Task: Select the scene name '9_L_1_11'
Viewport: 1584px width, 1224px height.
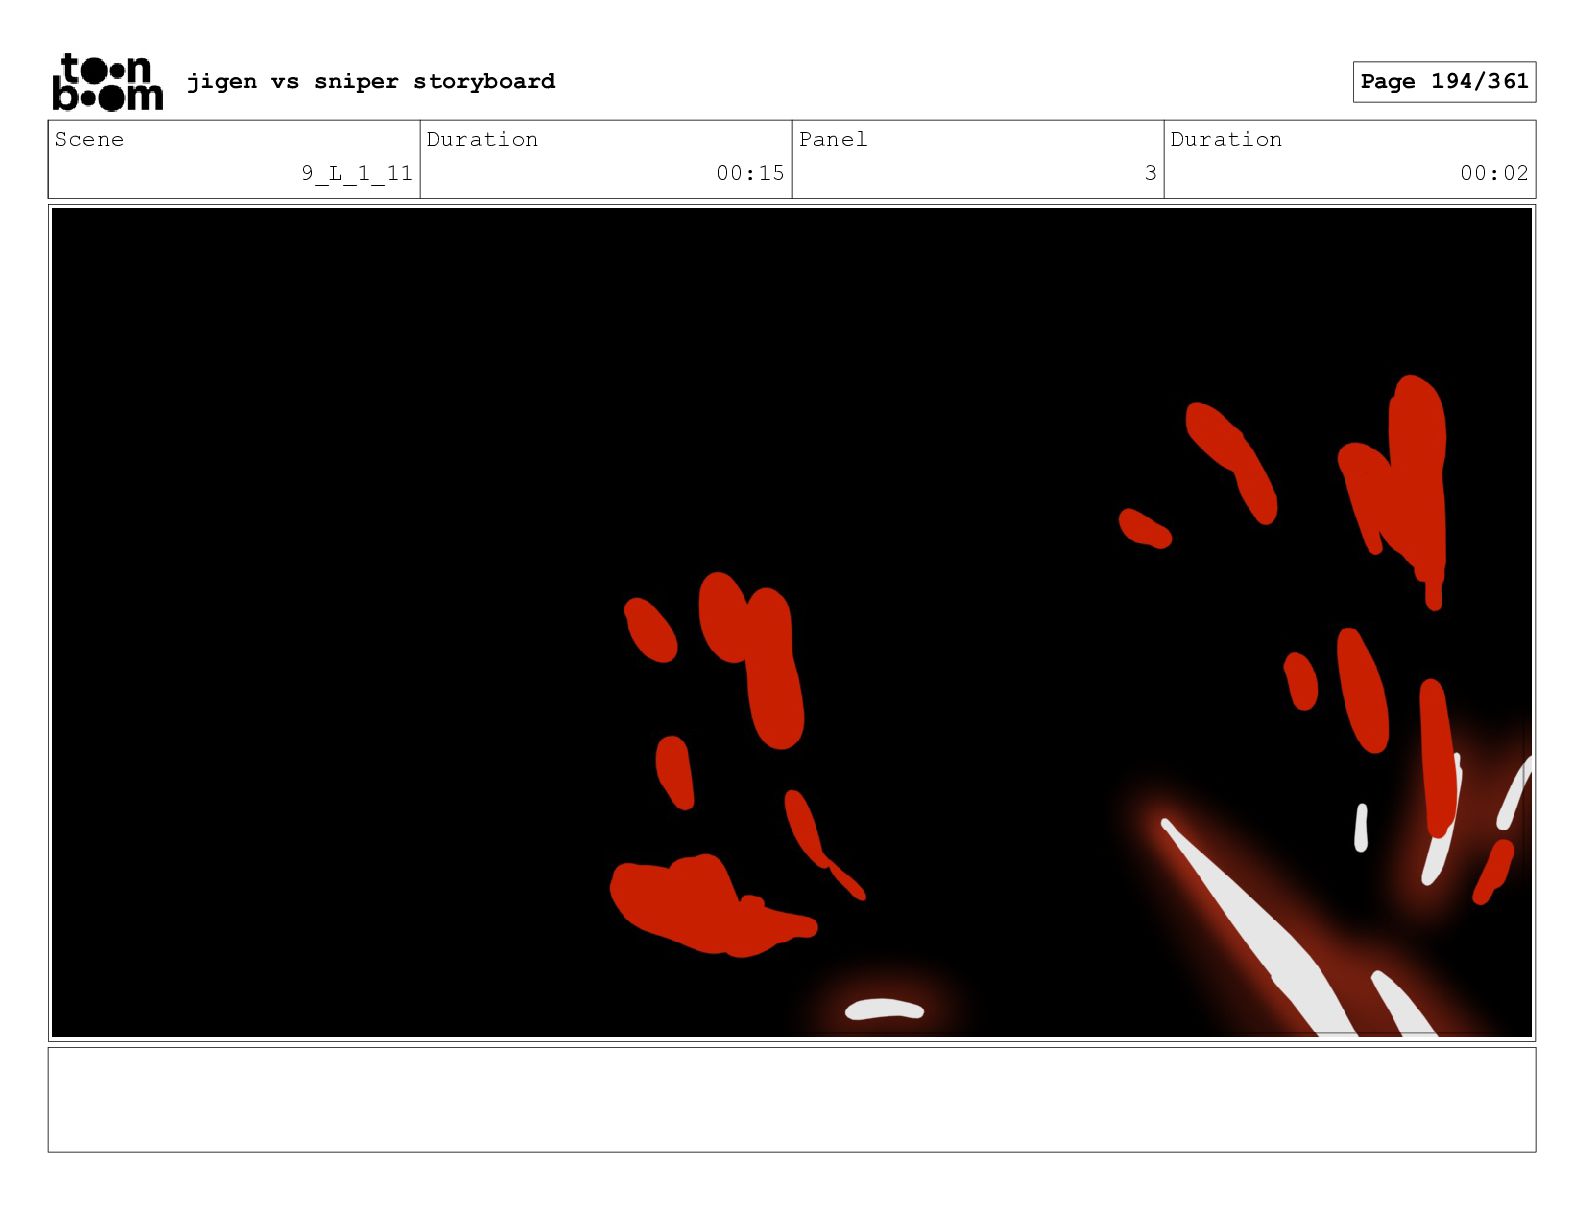Action: [357, 173]
